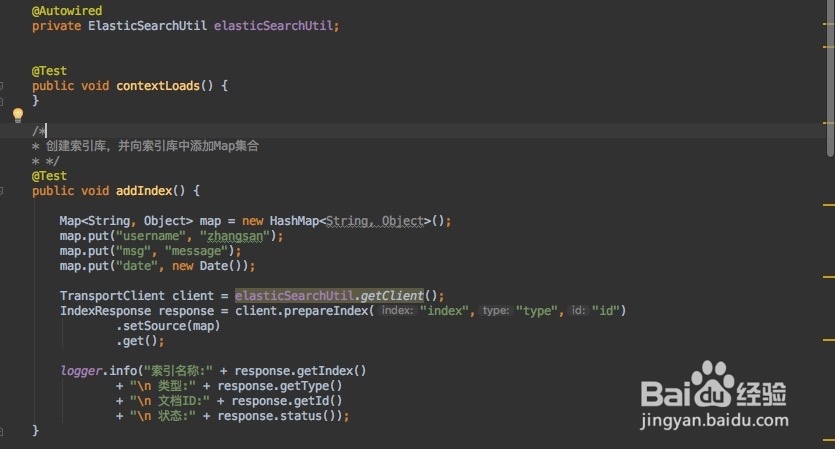Collapse the contextLoads method fold marker
Viewport: 835px width, 449px height.
click(x=2, y=86)
